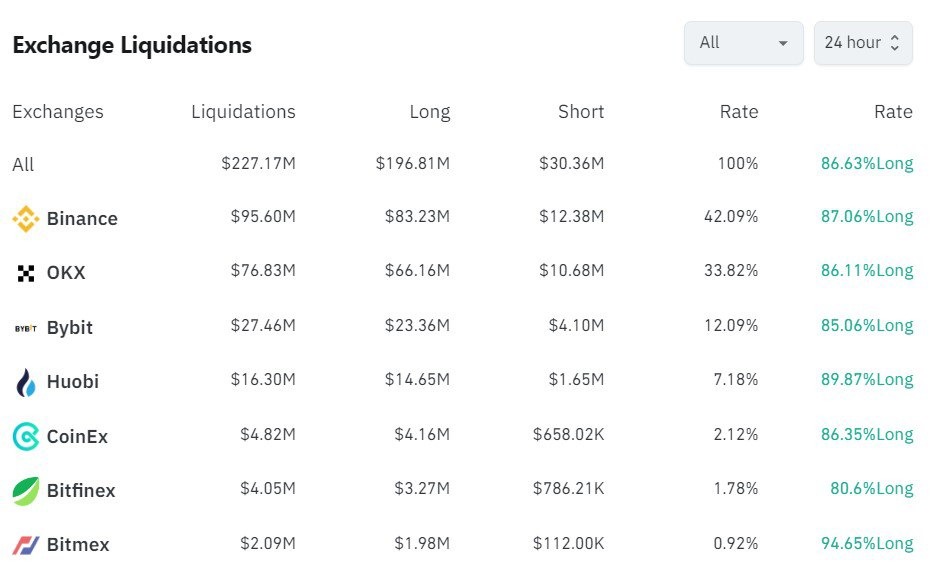The height and width of the screenshot is (570, 932).
Task: Click the Bitfinex exchange name
Action: point(80,491)
